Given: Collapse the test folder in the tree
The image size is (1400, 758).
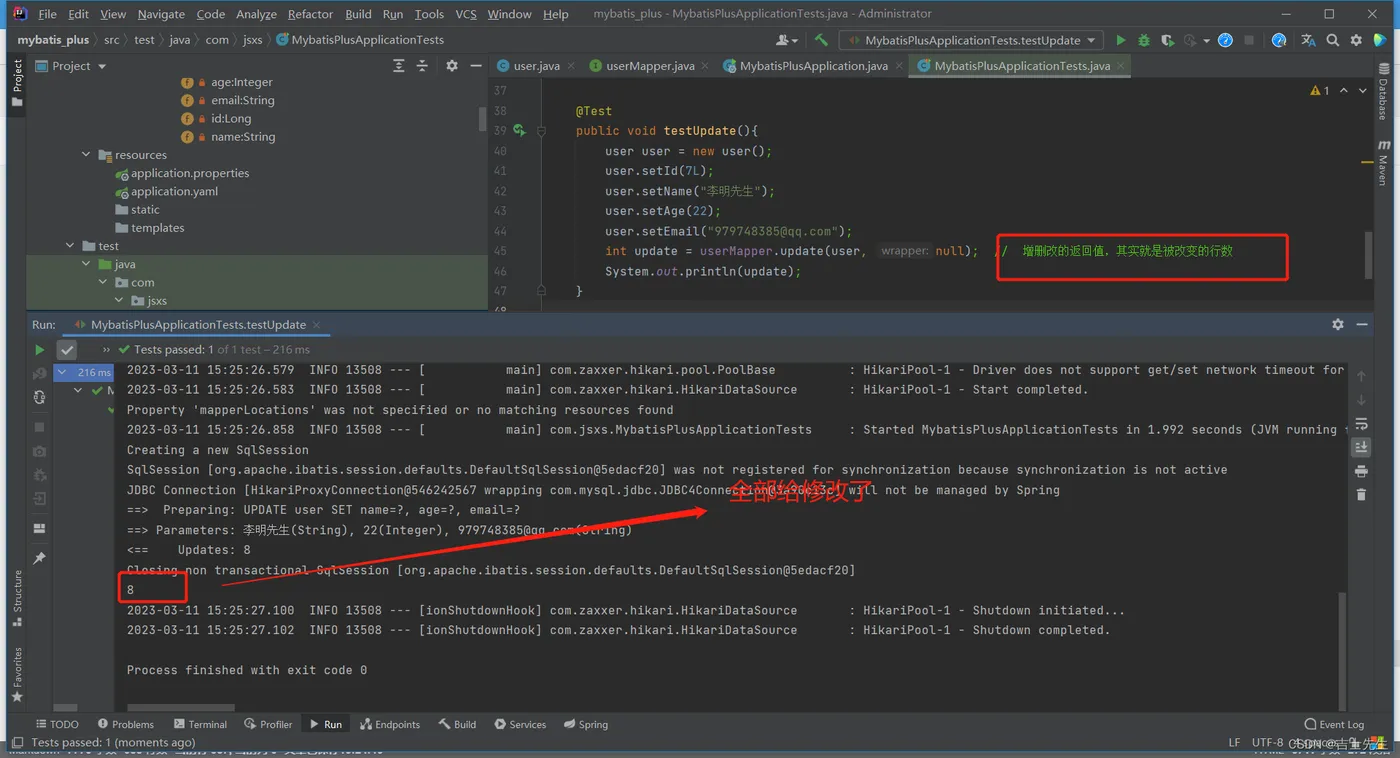Looking at the screenshot, I should tap(70, 246).
